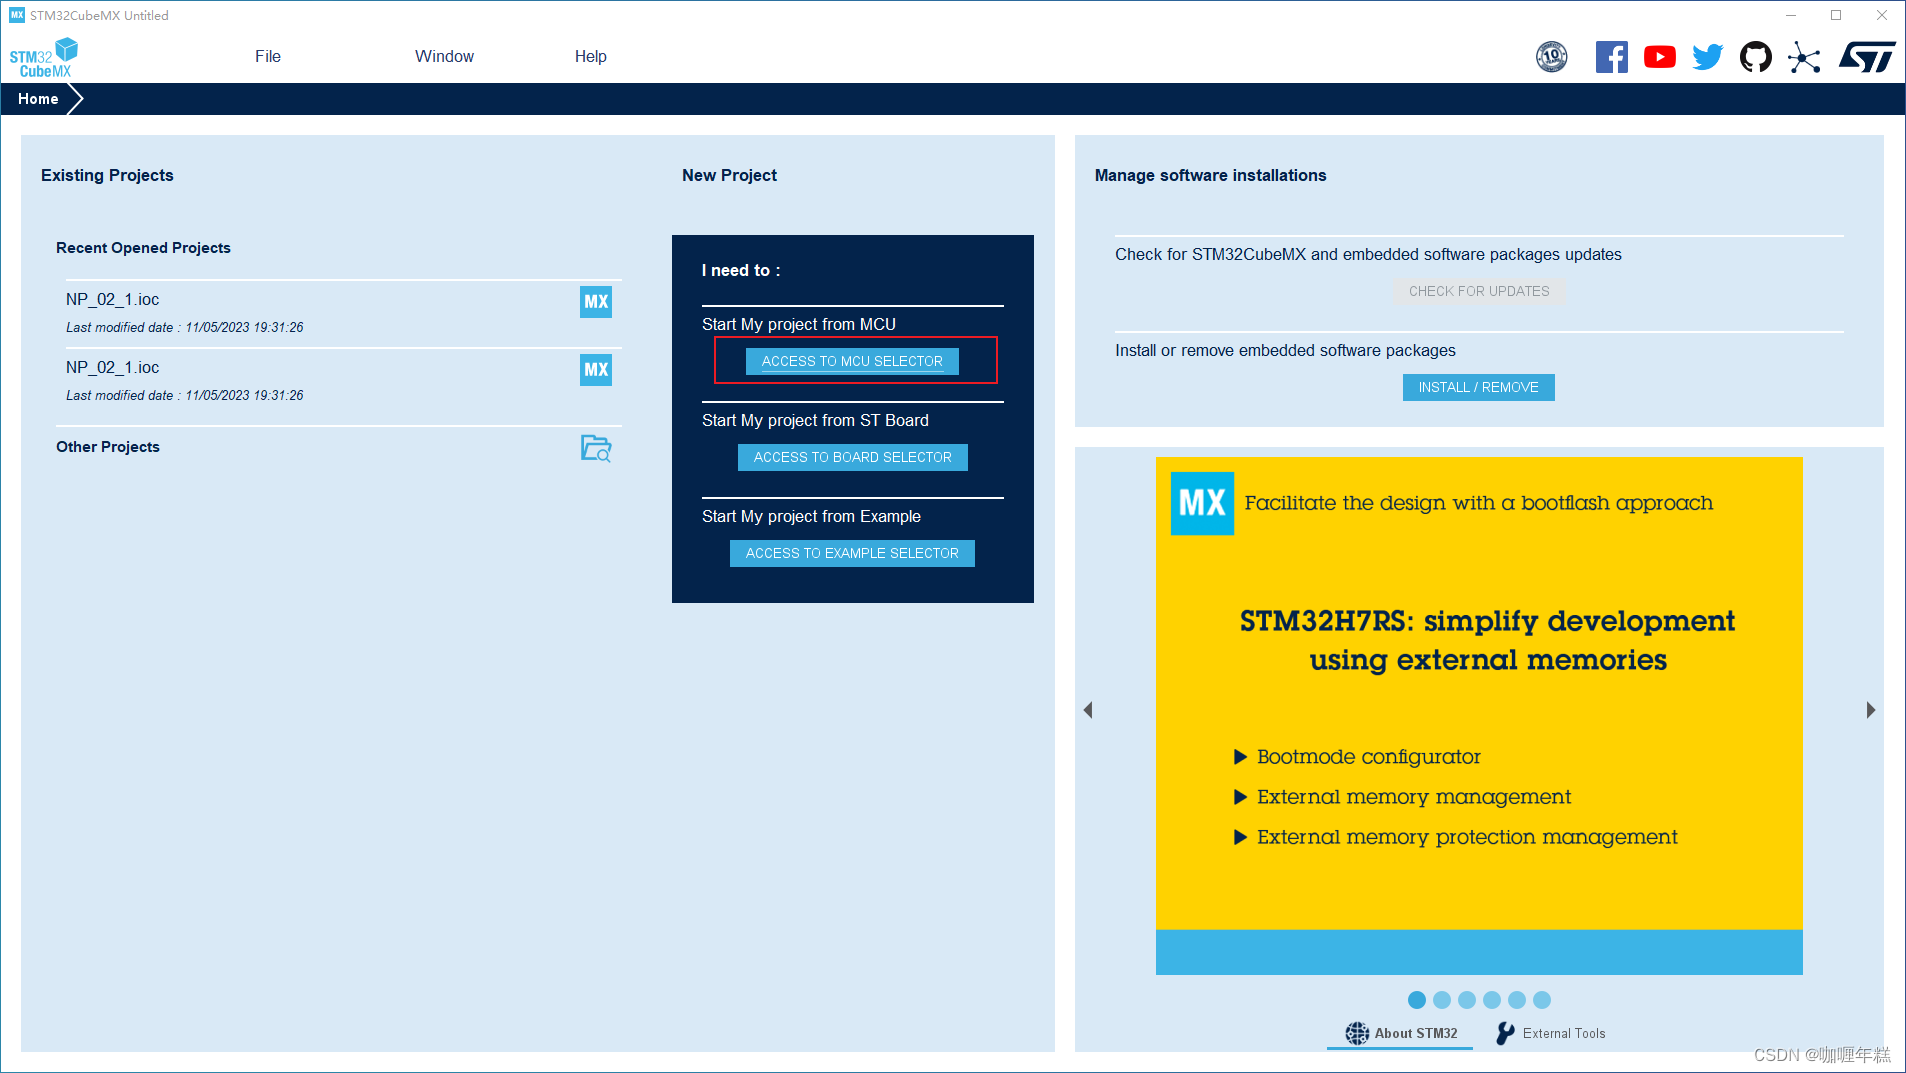Switch to the External Tools tab
This screenshot has height=1073, width=1906.
coord(1550,1033)
